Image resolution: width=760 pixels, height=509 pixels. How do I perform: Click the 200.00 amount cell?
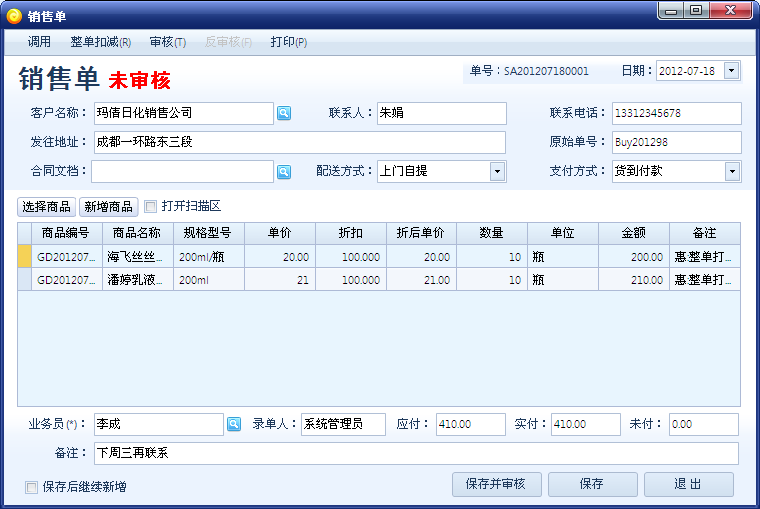pos(634,257)
